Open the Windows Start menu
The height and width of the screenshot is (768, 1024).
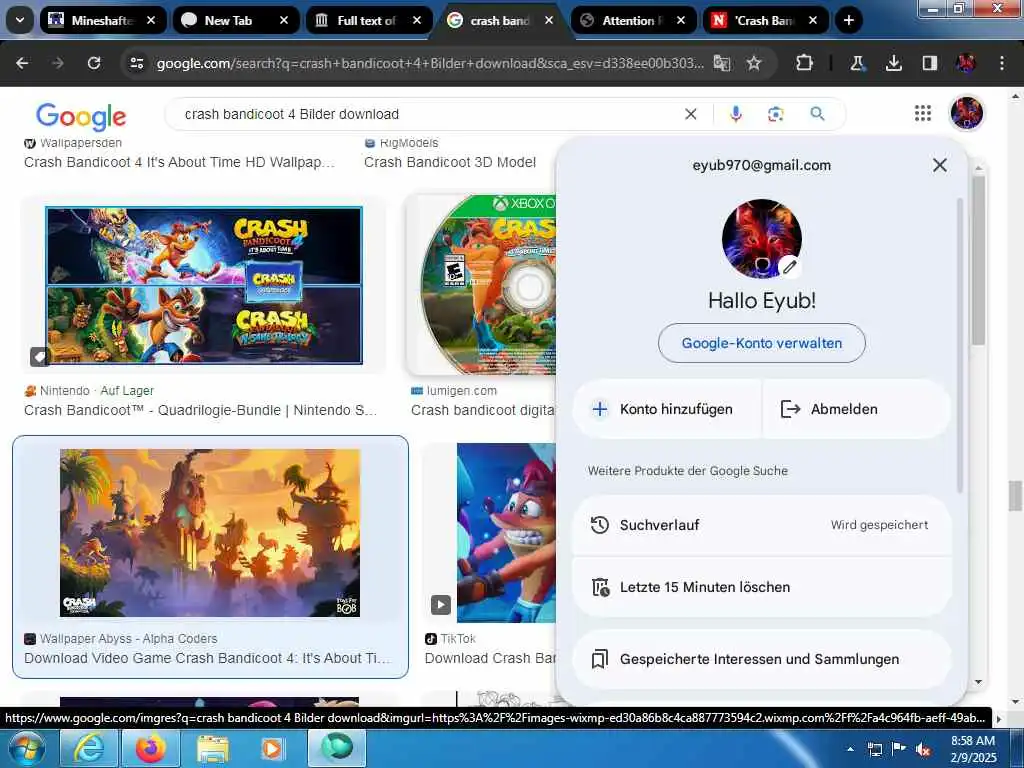point(26,748)
